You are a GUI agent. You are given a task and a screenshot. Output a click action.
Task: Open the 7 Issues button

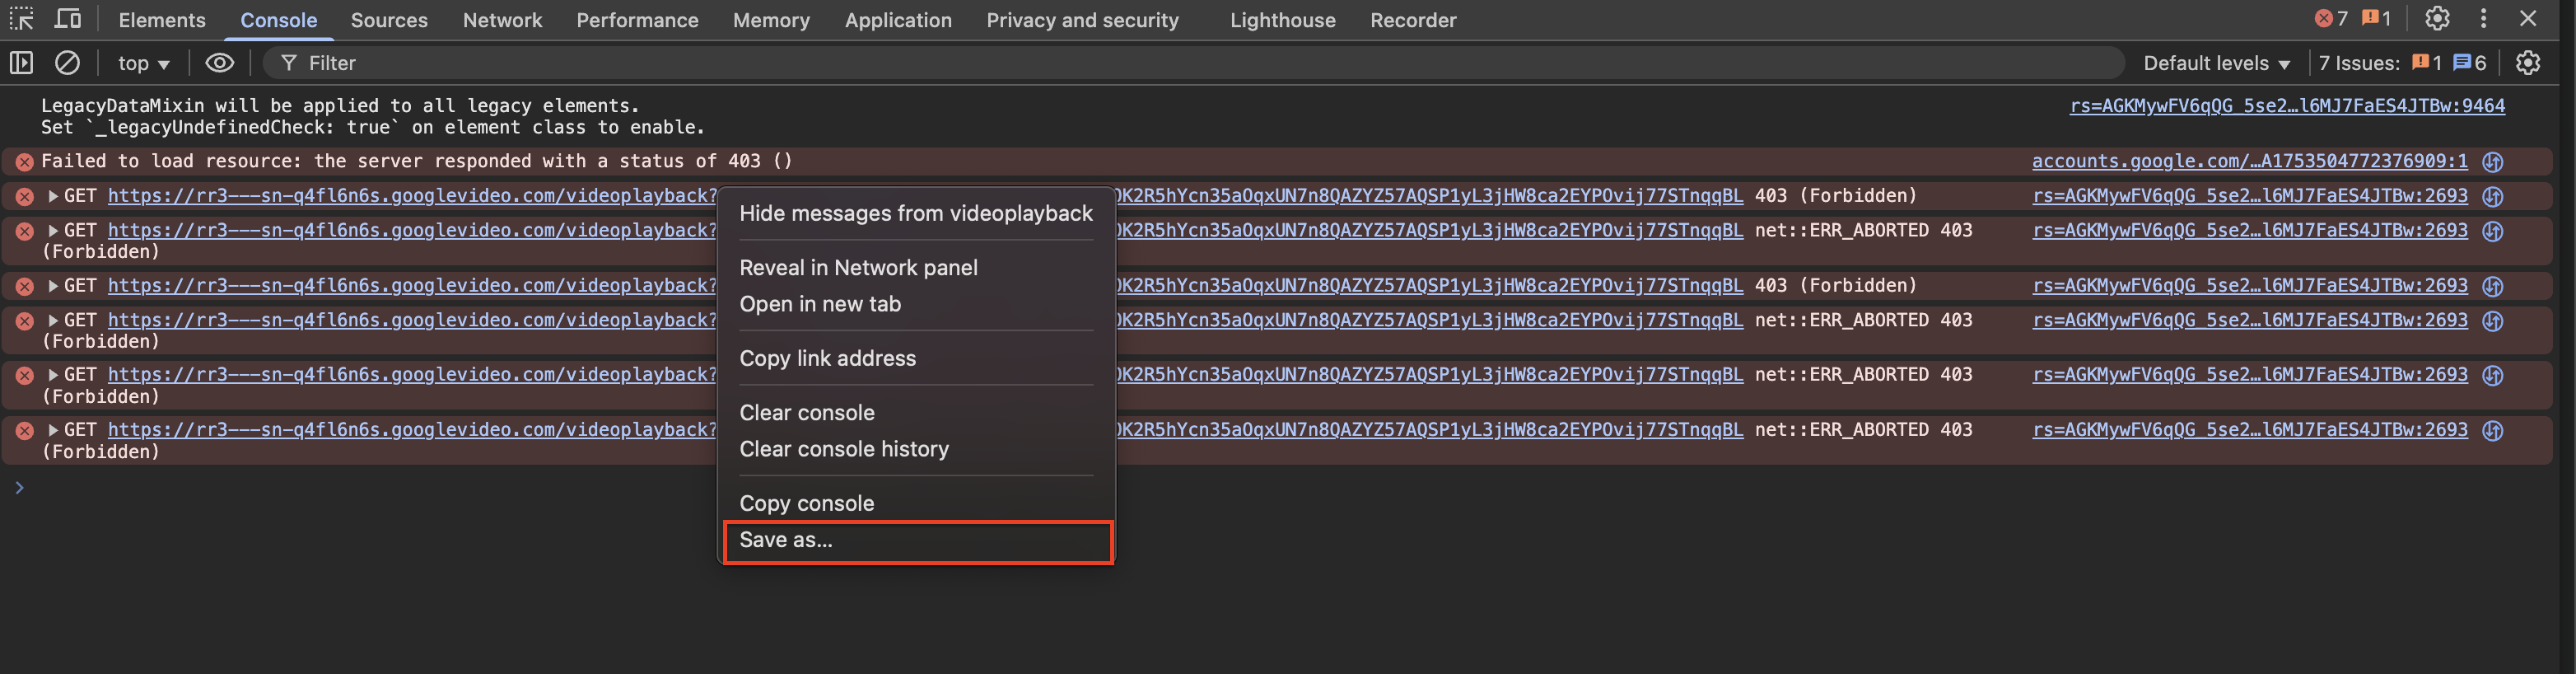(x=2401, y=63)
